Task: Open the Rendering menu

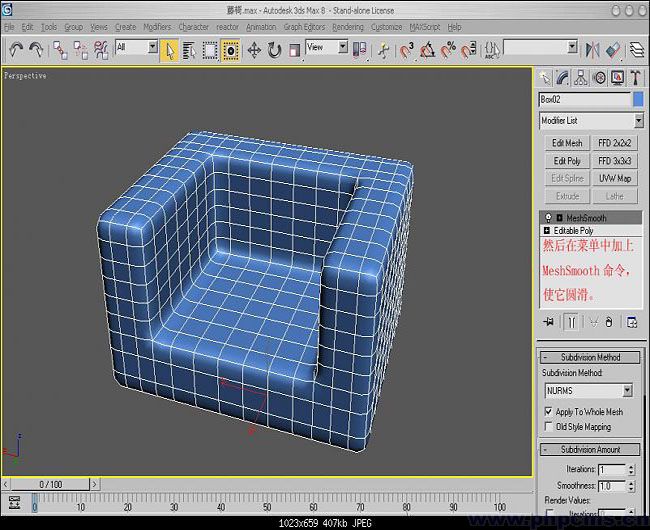Action: click(x=348, y=27)
